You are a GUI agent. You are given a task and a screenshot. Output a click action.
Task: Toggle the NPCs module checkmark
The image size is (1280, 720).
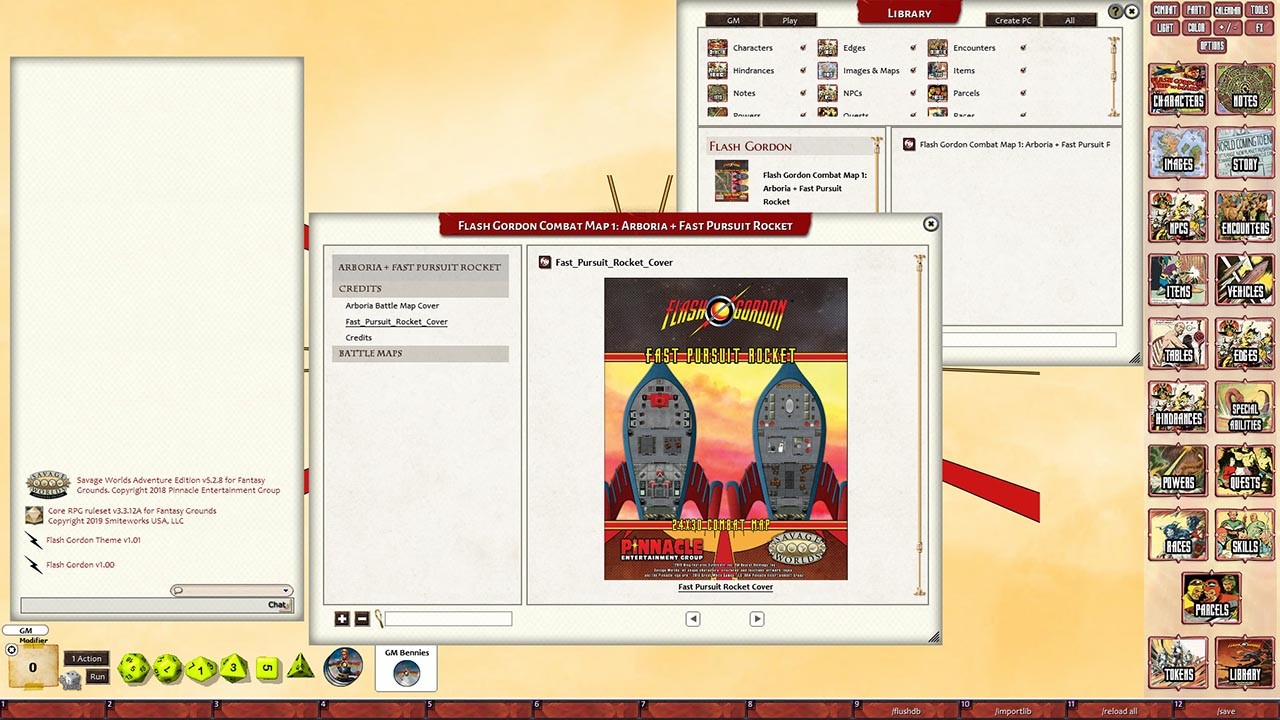(912, 93)
